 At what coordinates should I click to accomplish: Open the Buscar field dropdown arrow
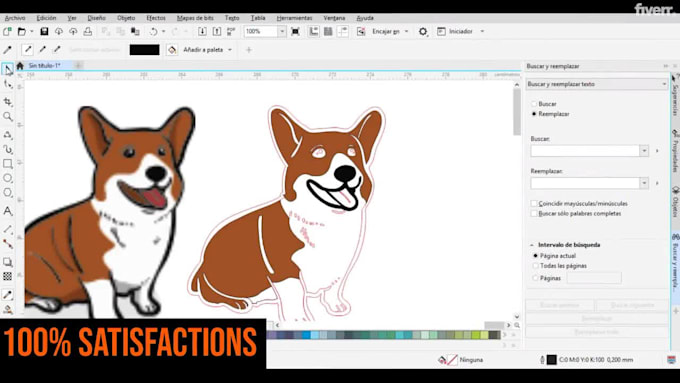[x=644, y=151]
